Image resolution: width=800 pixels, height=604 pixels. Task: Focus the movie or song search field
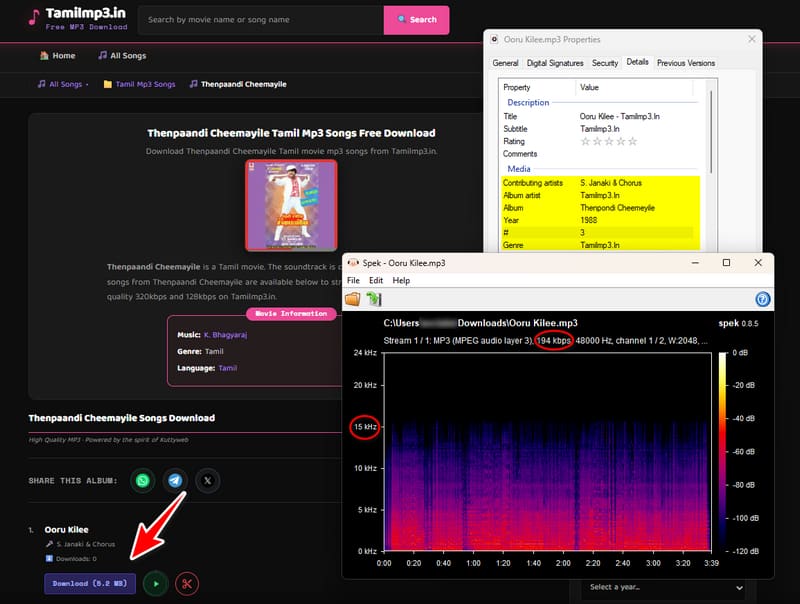click(261, 20)
